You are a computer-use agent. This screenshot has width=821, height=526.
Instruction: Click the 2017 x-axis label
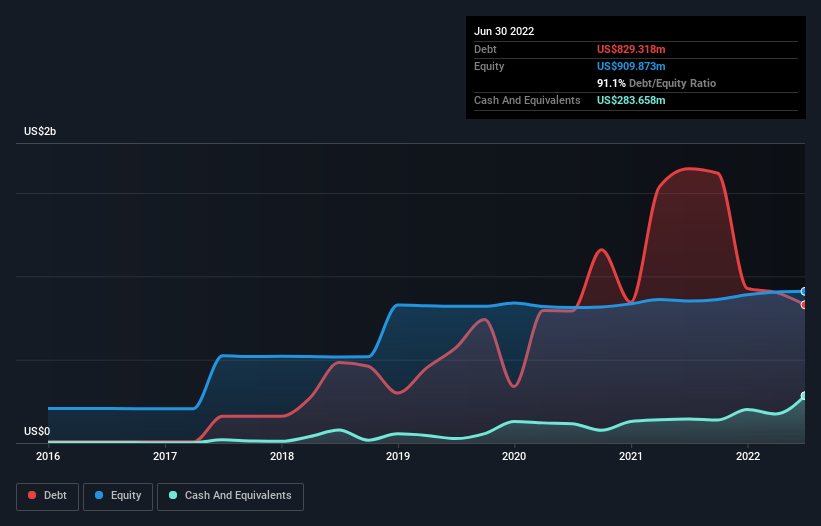[x=165, y=456]
